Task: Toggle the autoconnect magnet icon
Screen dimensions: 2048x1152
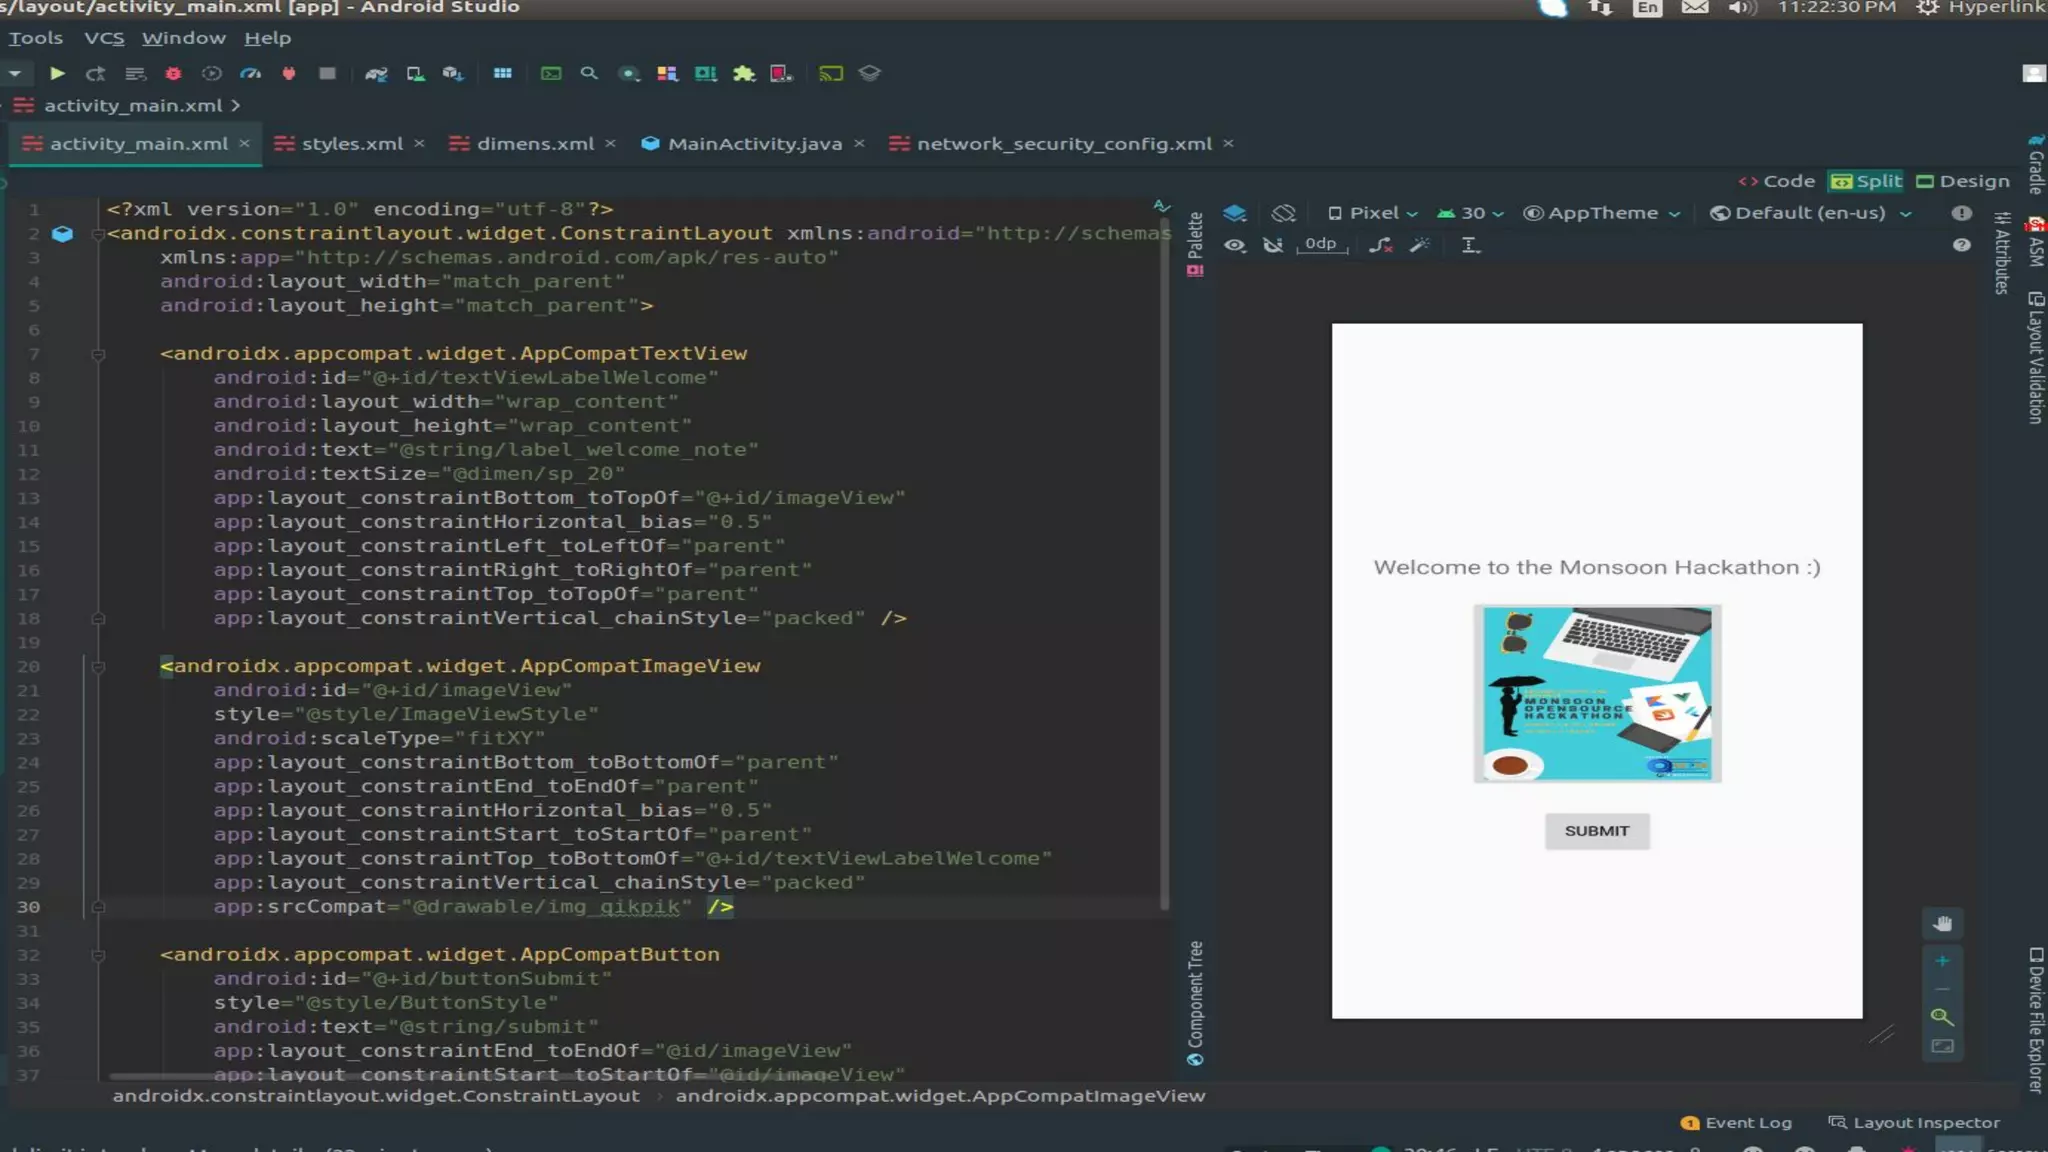Action: [x=1272, y=245]
